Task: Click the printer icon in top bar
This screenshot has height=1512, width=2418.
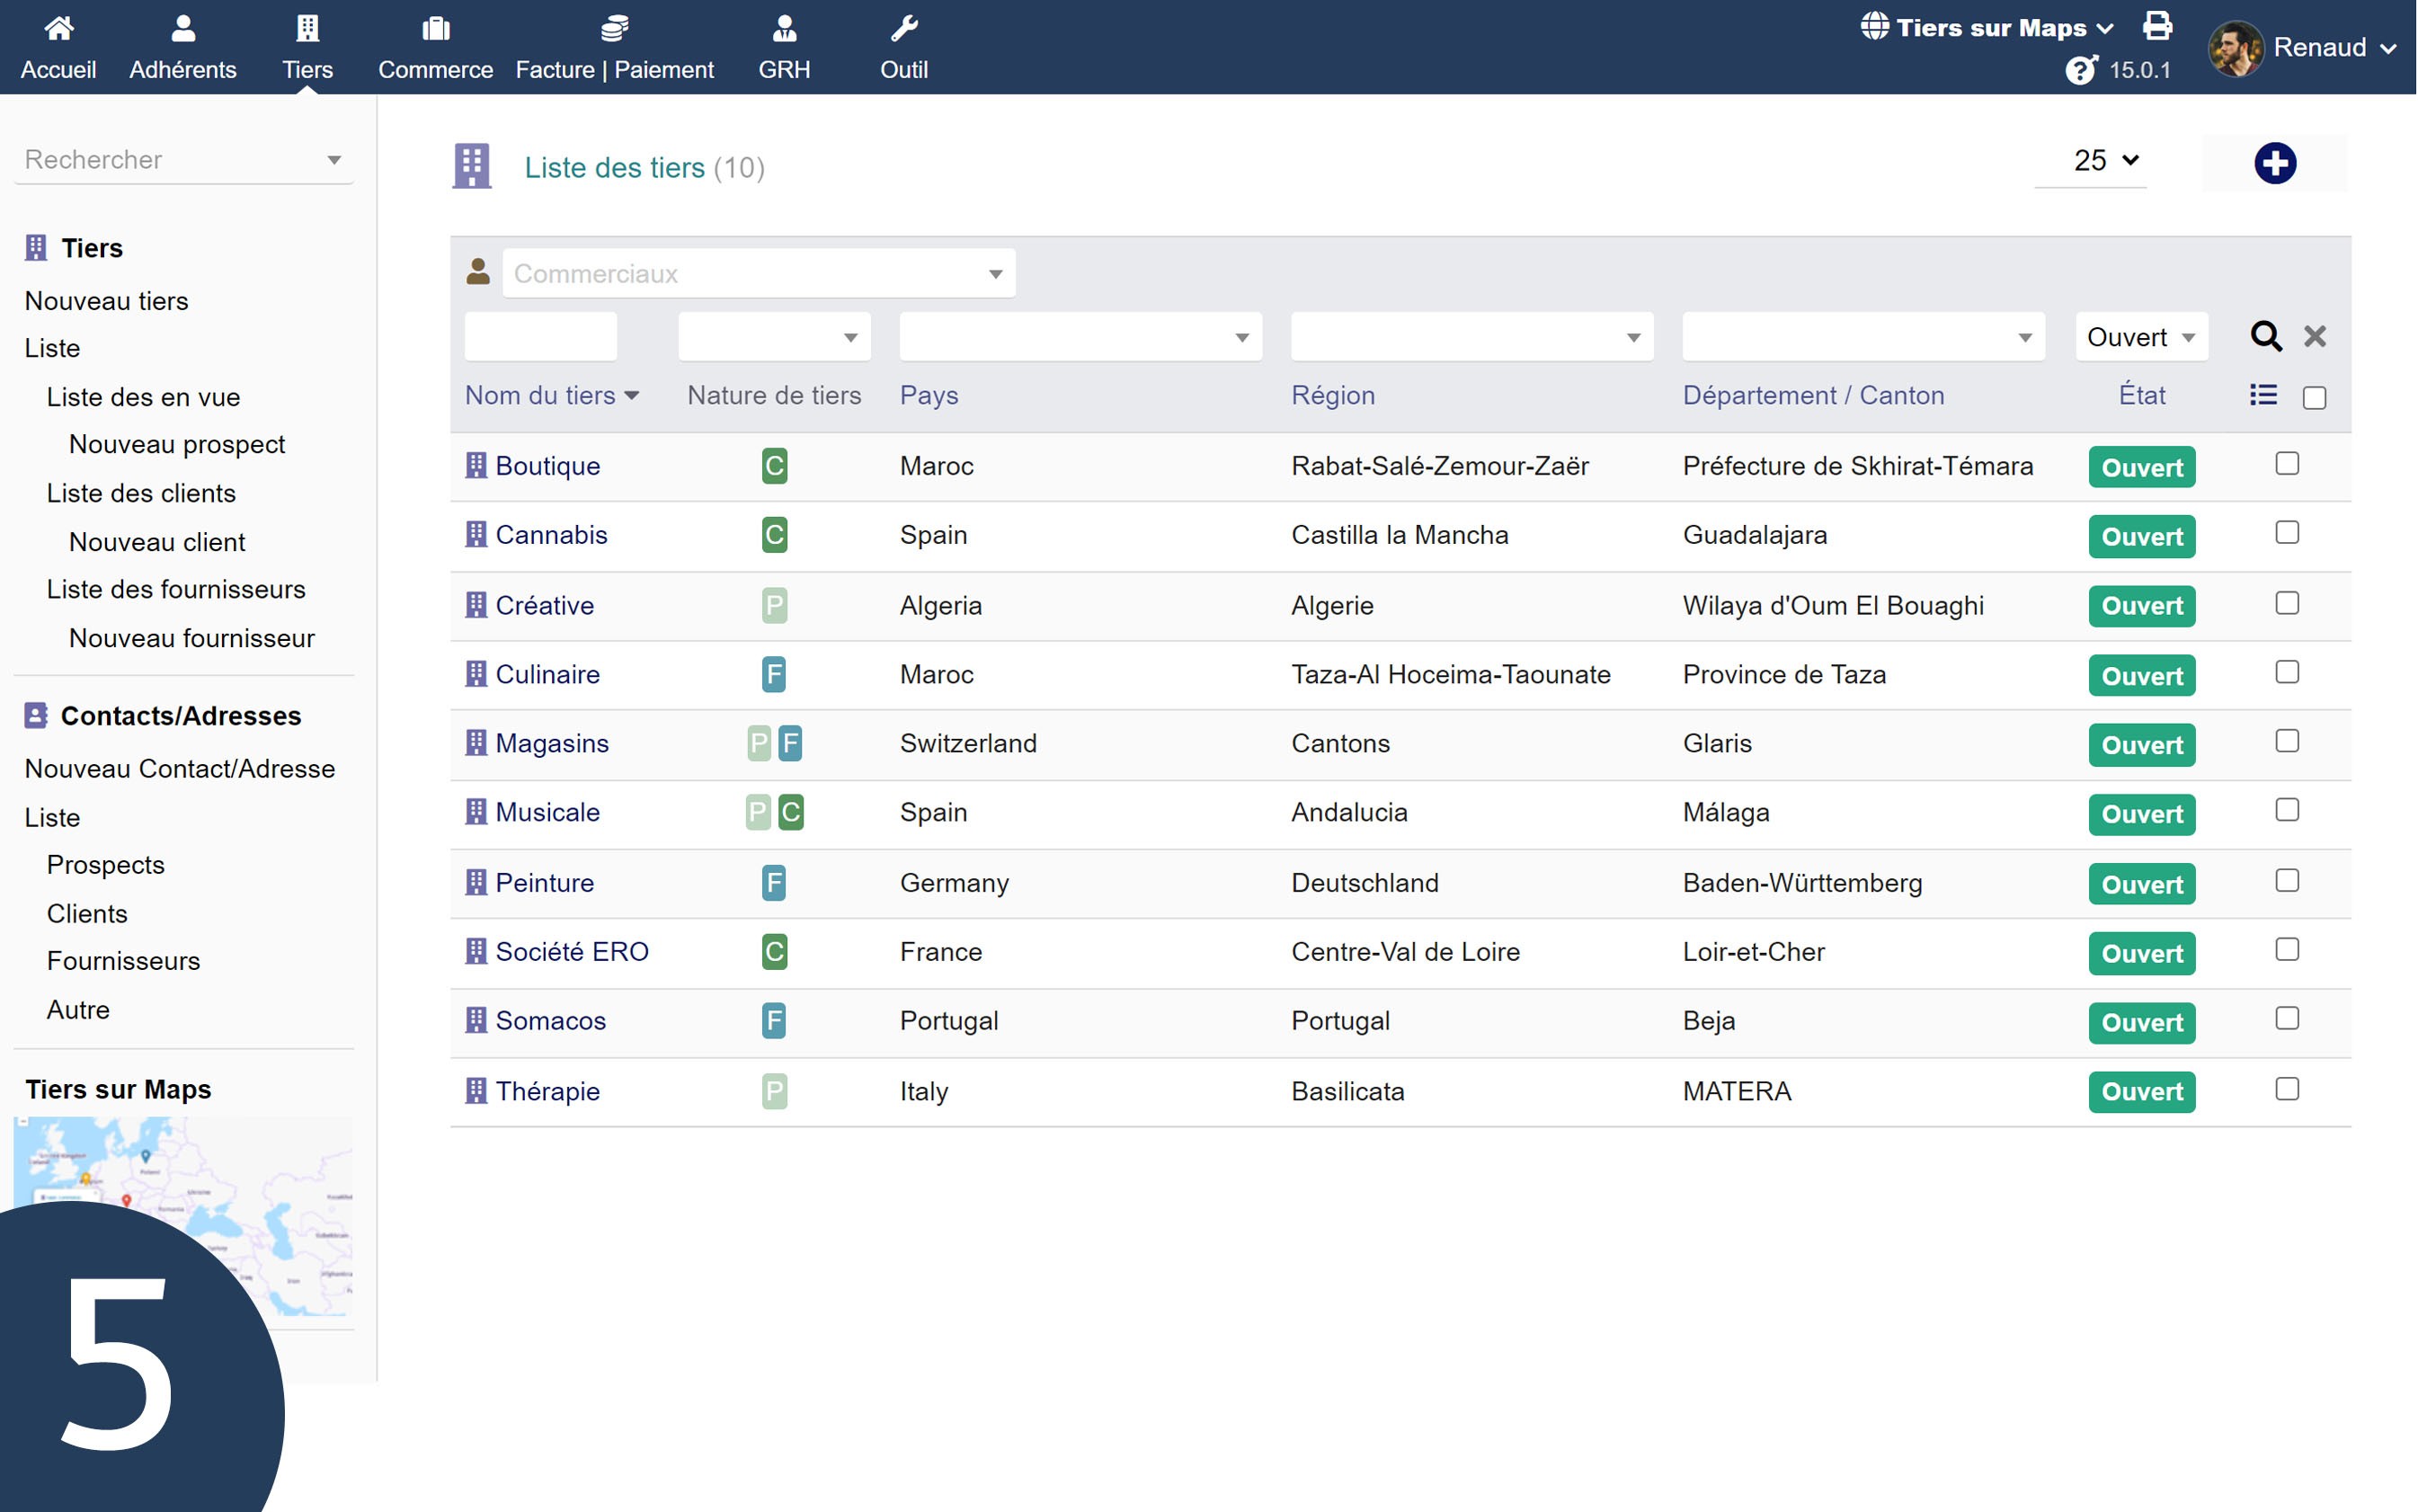Action: (x=2157, y=26)
